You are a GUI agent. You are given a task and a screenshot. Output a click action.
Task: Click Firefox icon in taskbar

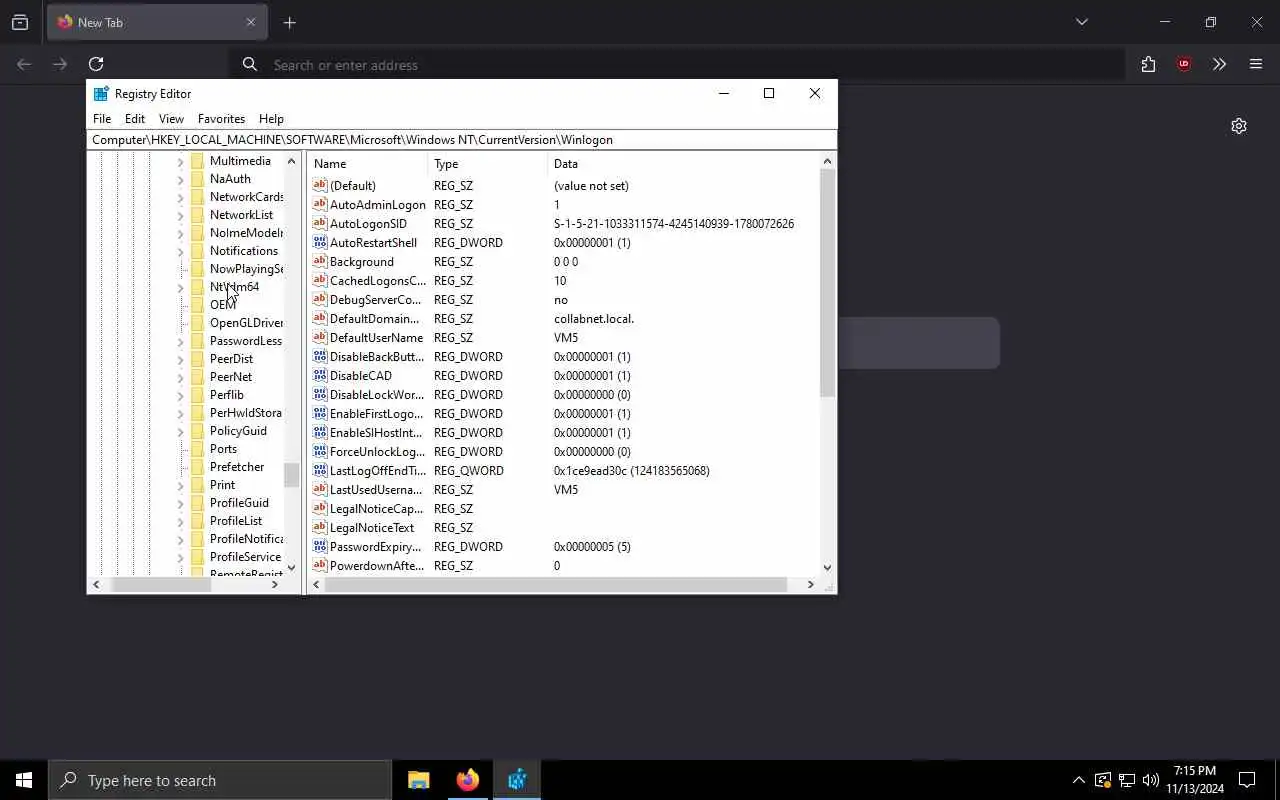coord(467,780)
